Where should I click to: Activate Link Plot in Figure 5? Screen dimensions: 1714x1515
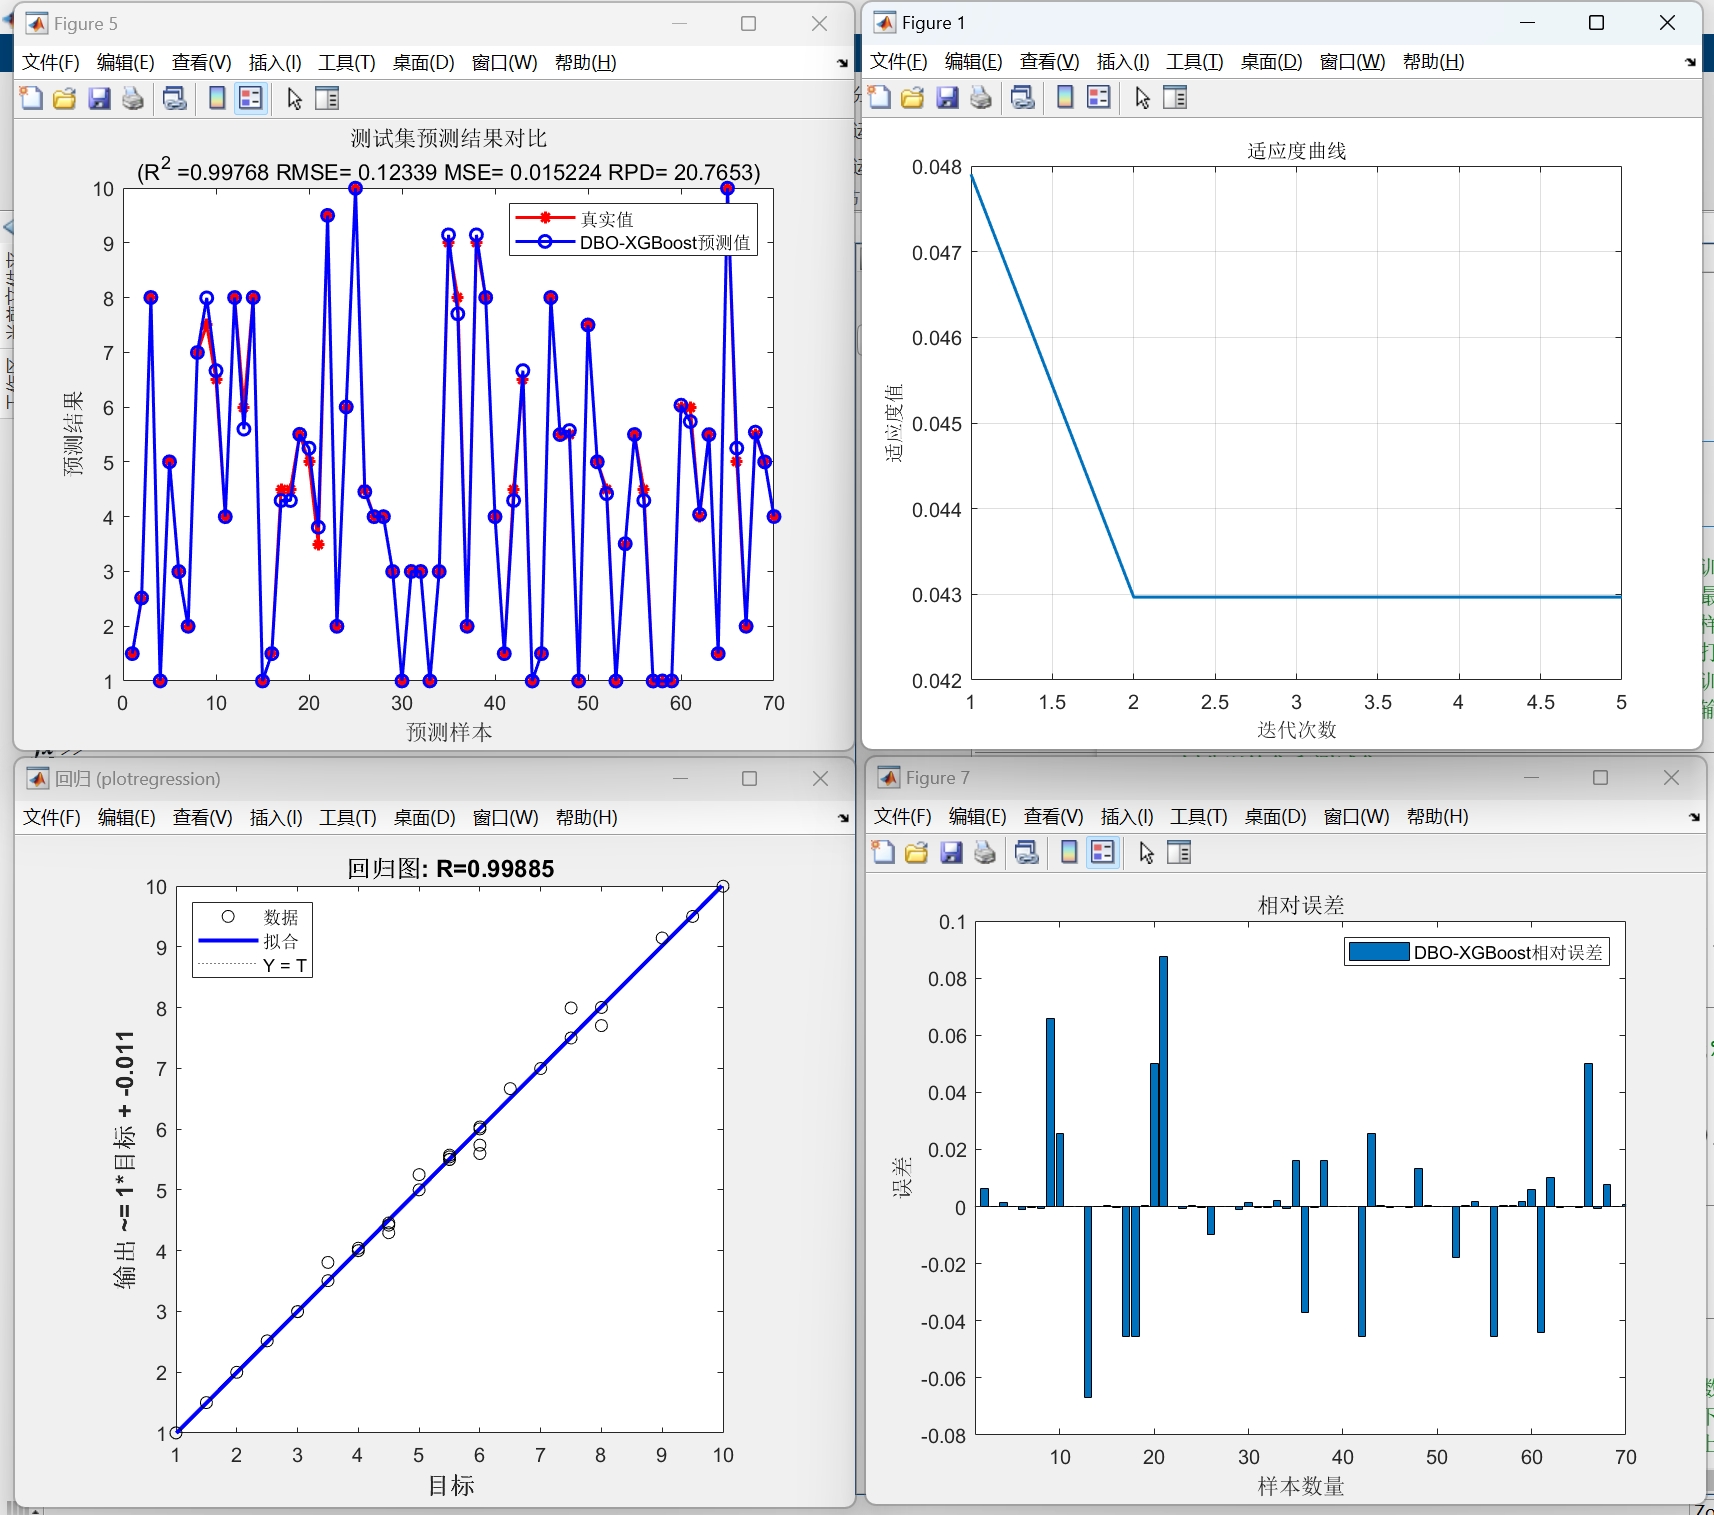click(x=174, y=97)
